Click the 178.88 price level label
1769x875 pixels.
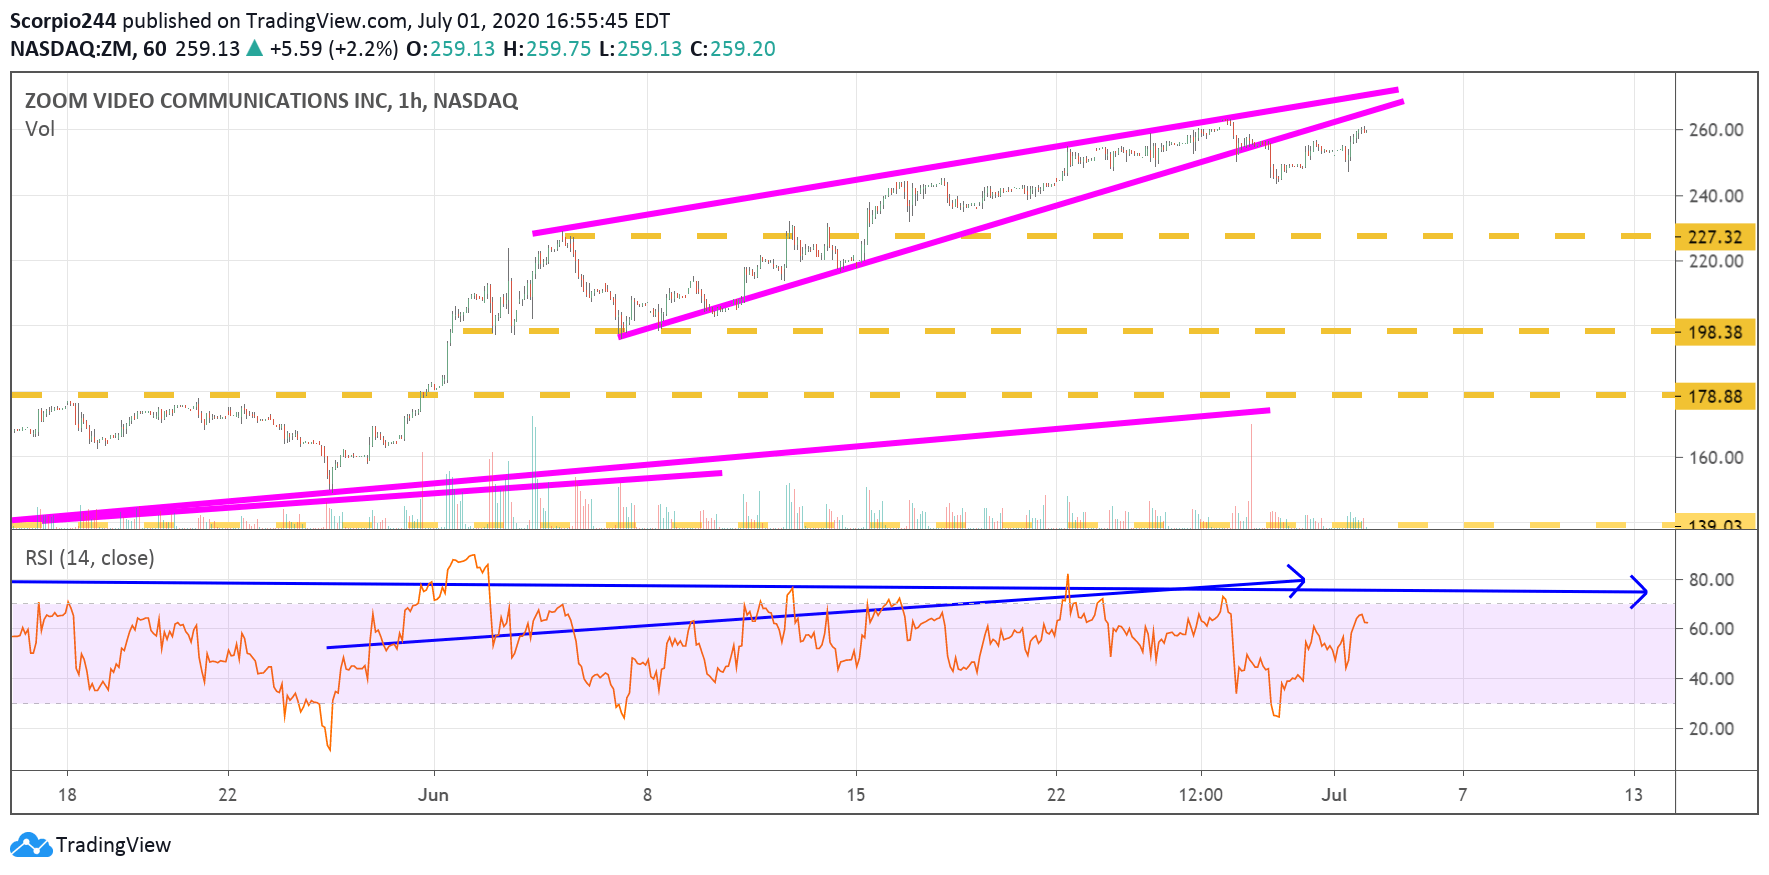(1715, 396)
